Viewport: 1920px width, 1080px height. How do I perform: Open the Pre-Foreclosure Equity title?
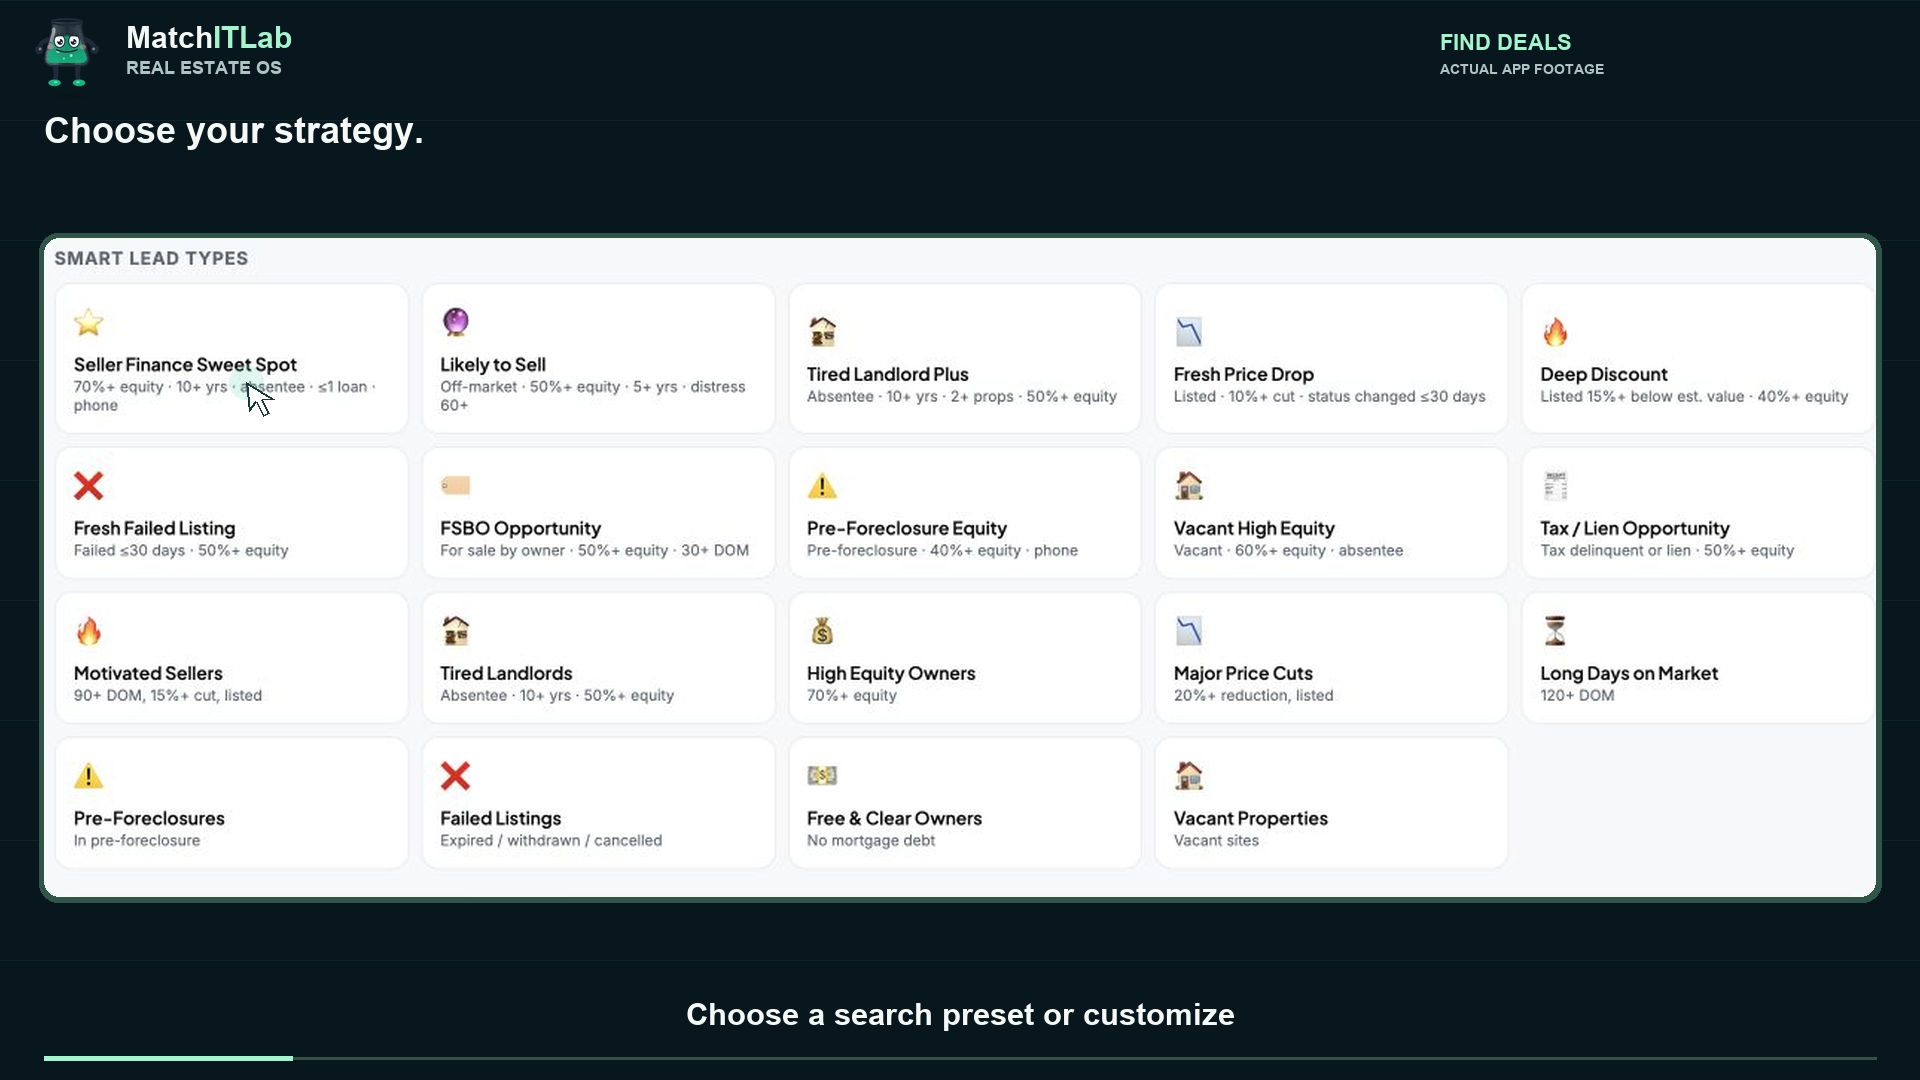[907, 528]
